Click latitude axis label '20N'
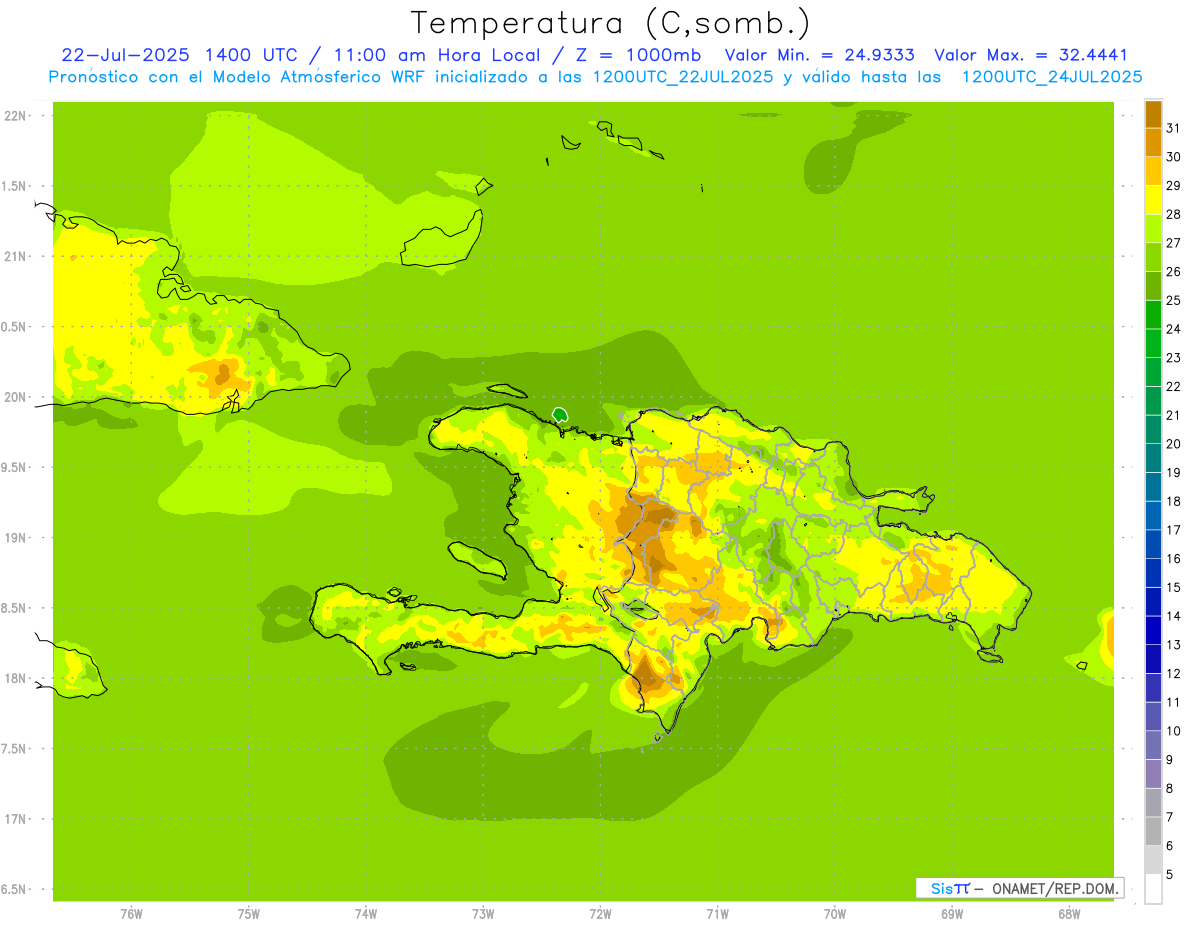 (15, 398)
